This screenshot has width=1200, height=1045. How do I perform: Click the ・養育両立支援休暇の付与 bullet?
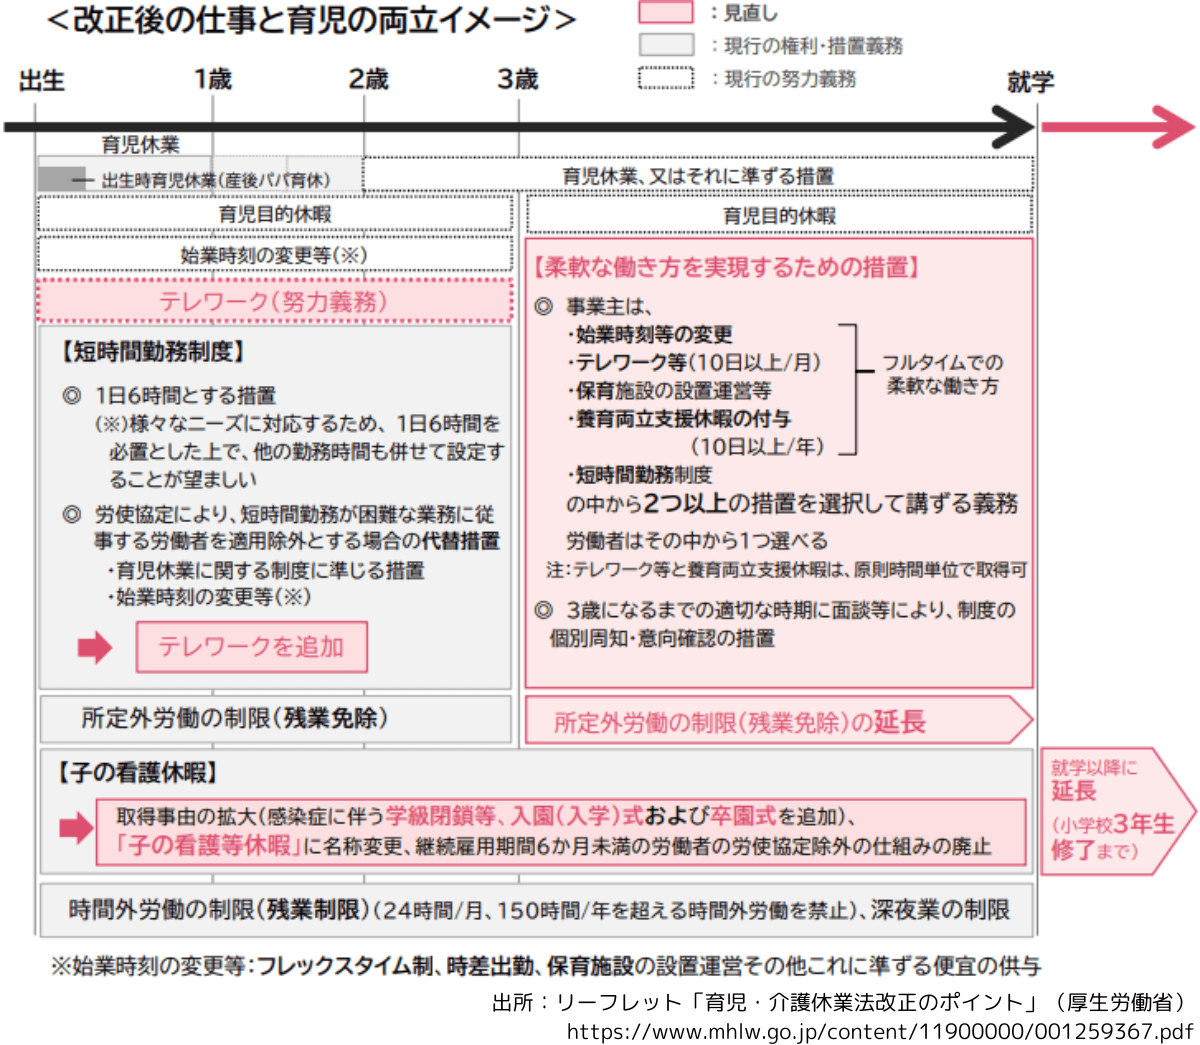click(x=678, y=418)
